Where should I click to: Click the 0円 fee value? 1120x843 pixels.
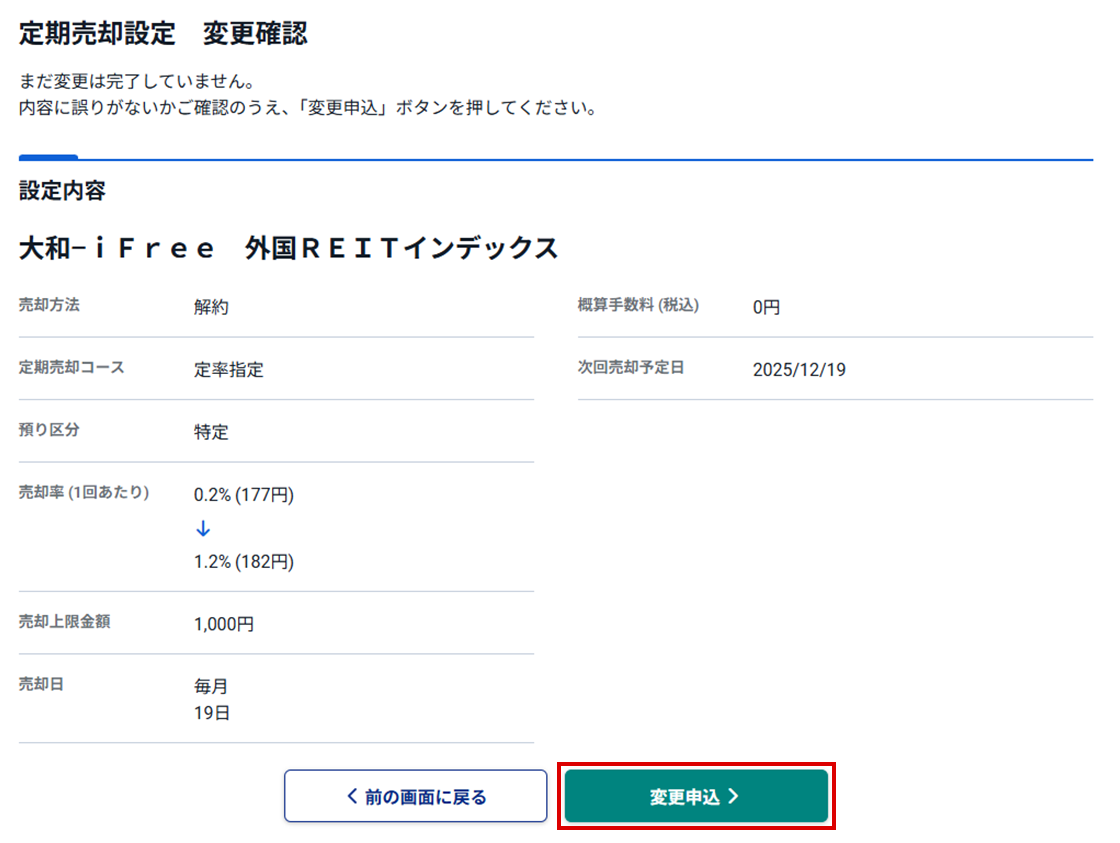766,307
